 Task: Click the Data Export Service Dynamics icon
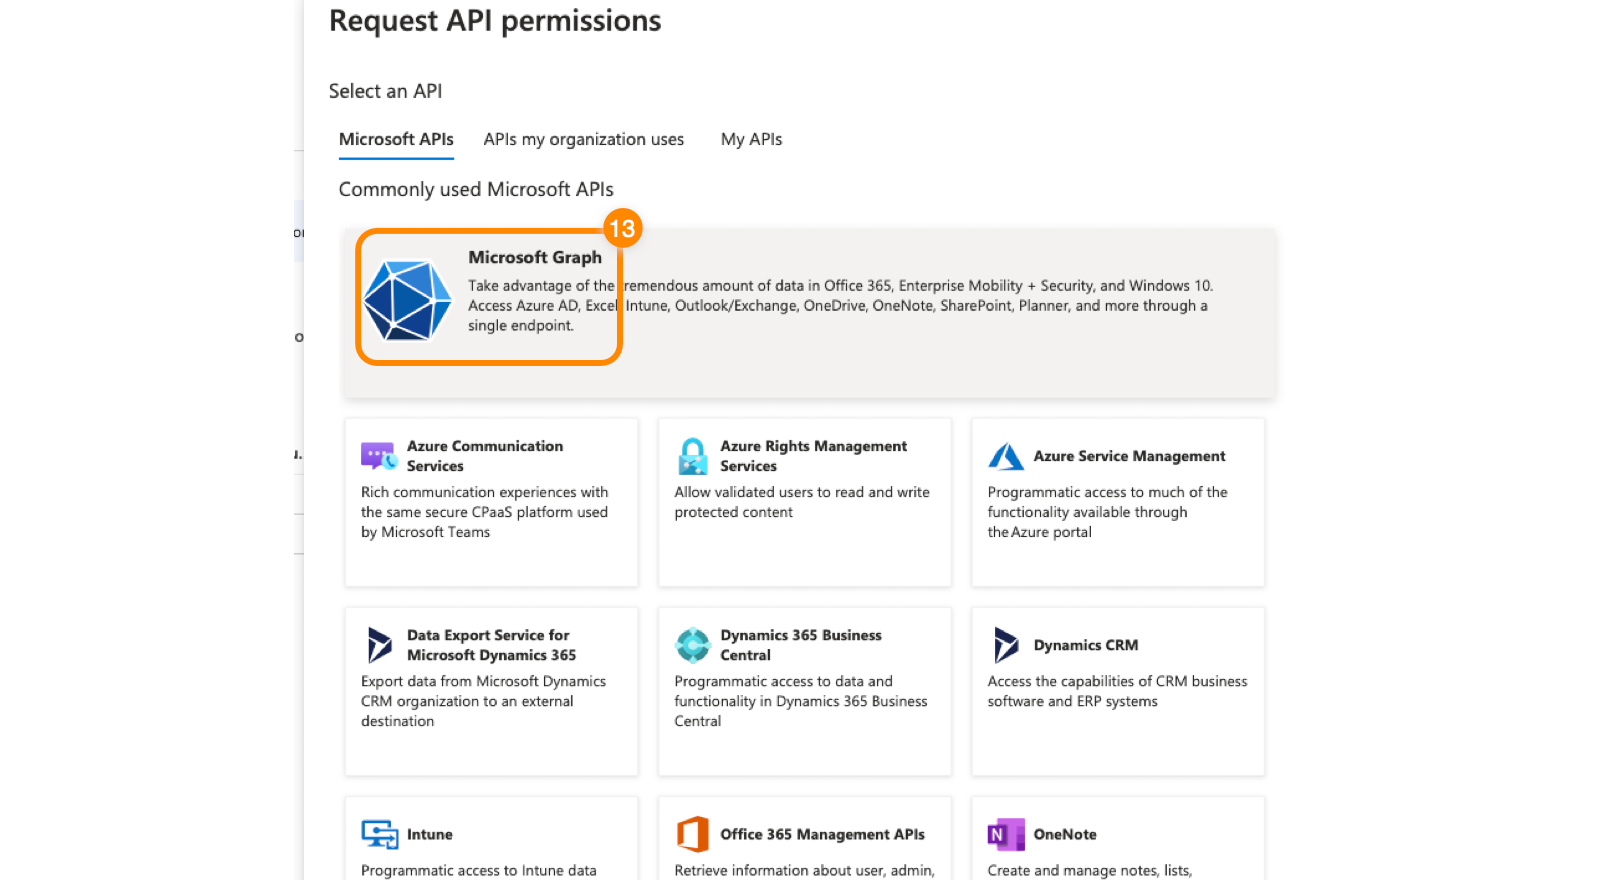379,645
